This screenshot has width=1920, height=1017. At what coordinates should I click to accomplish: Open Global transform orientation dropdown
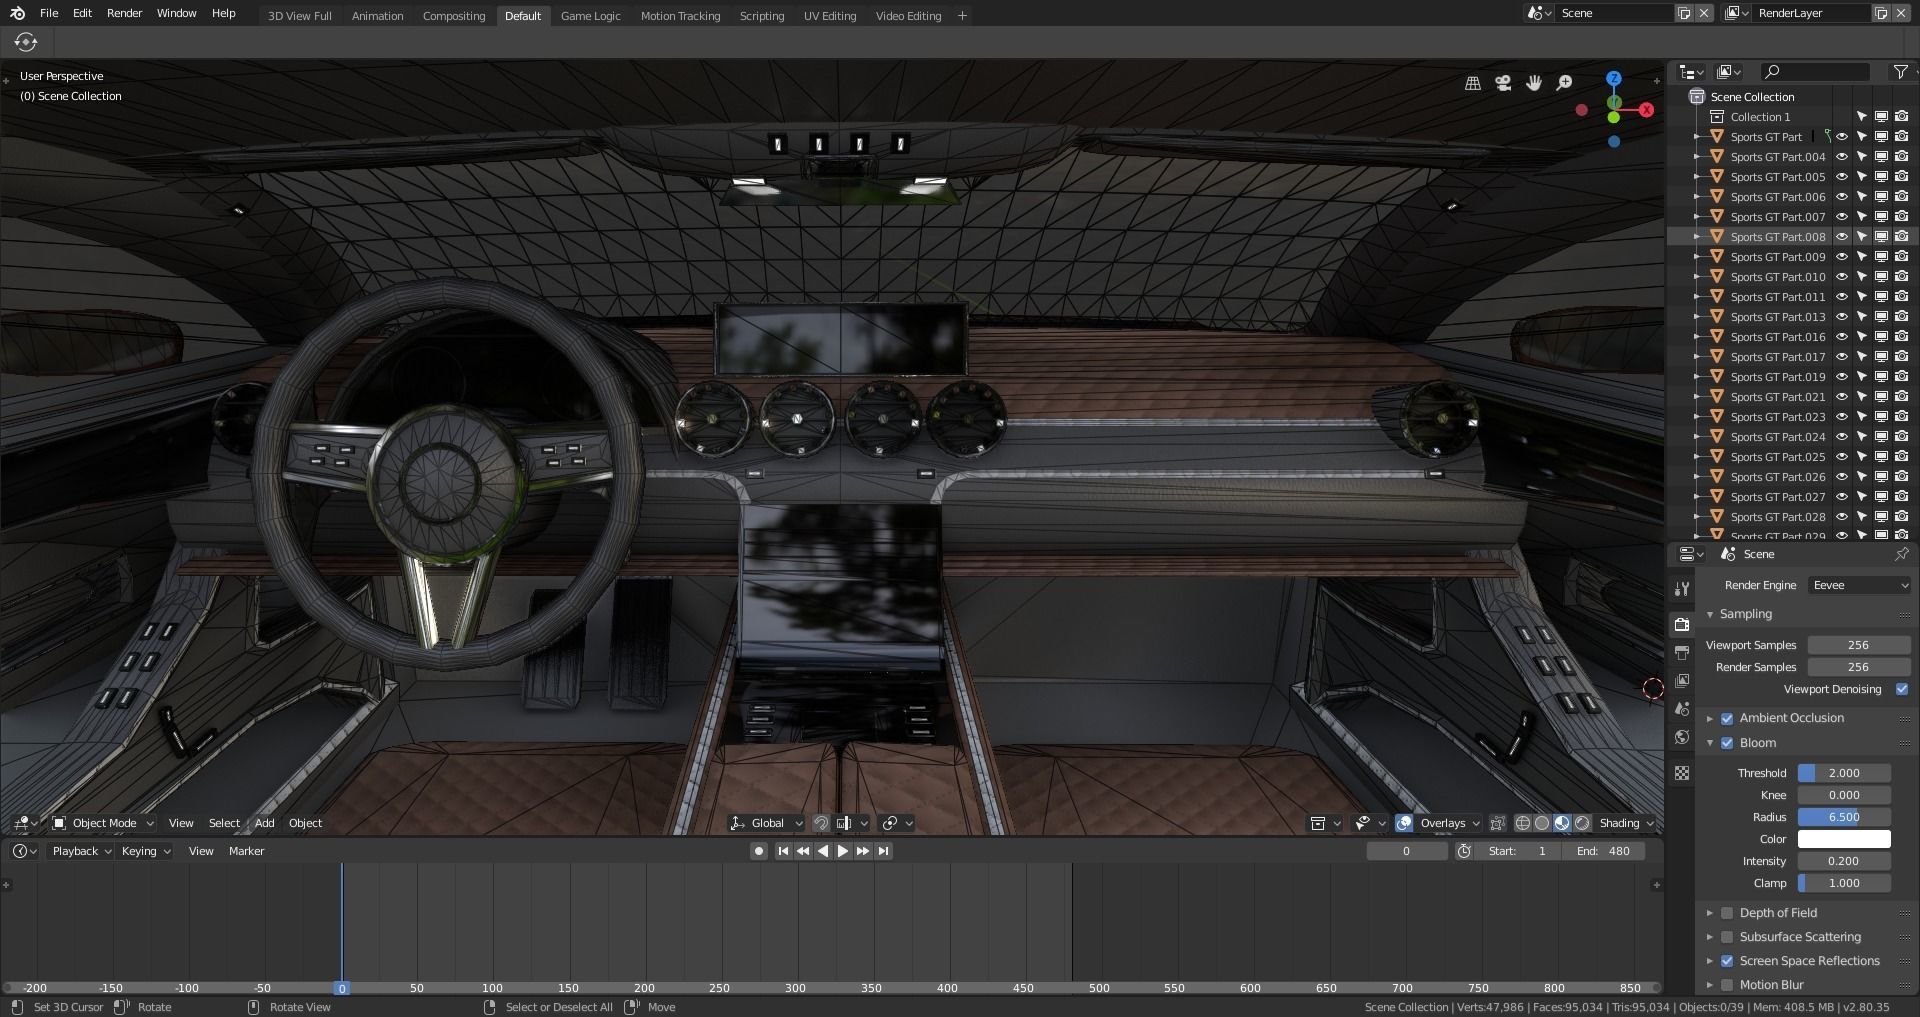(766, 823)
